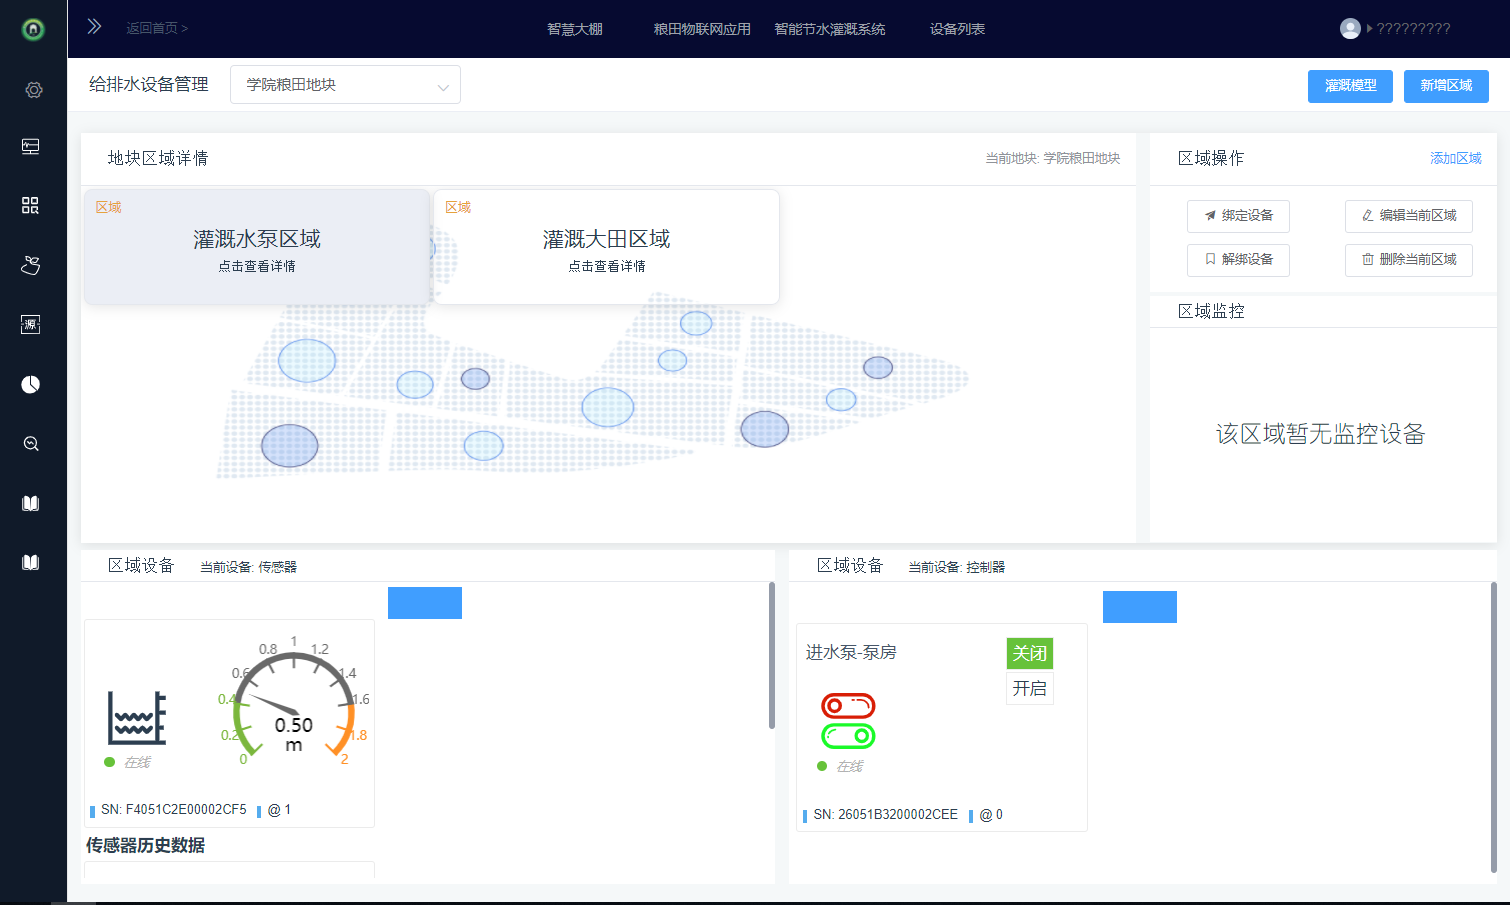Select the search magnifier icon in sidebar

pyautogui.click(x=30, y=443)
